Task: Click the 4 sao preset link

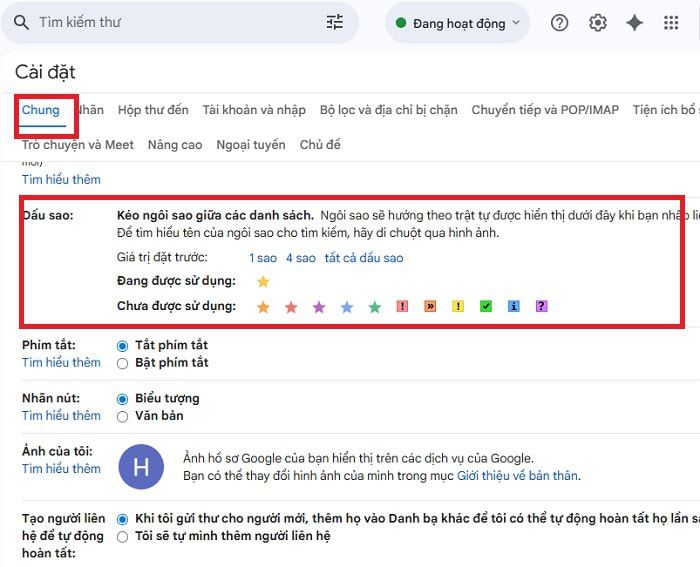Action: click(x=300, y=258)
